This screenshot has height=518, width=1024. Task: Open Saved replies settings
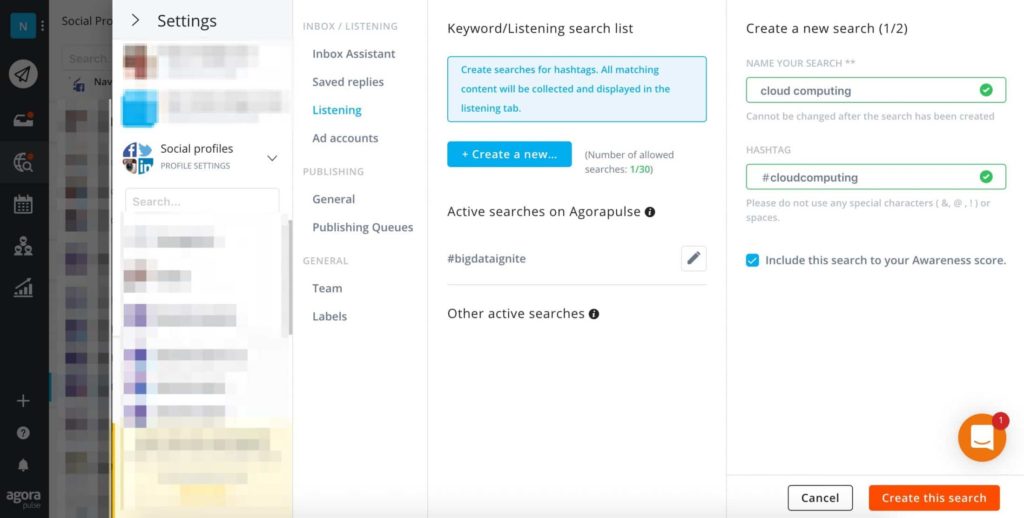click(x=347, y=82)
